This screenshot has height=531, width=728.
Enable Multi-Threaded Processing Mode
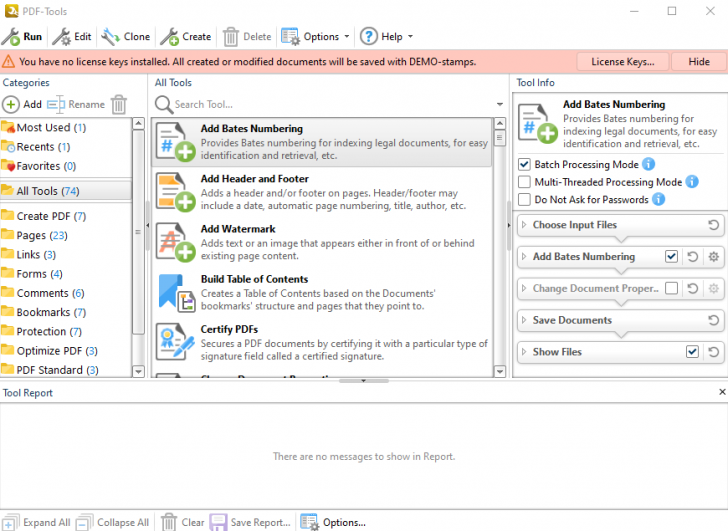point(524,182)
